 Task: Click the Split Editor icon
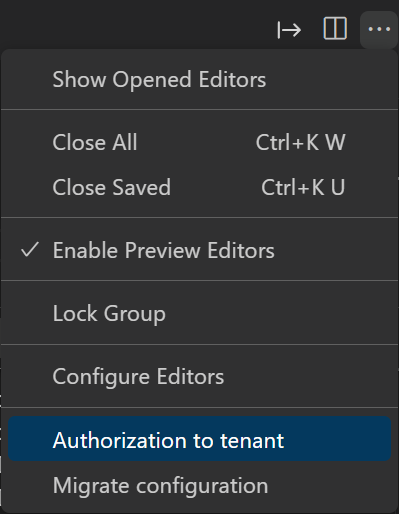335,29
